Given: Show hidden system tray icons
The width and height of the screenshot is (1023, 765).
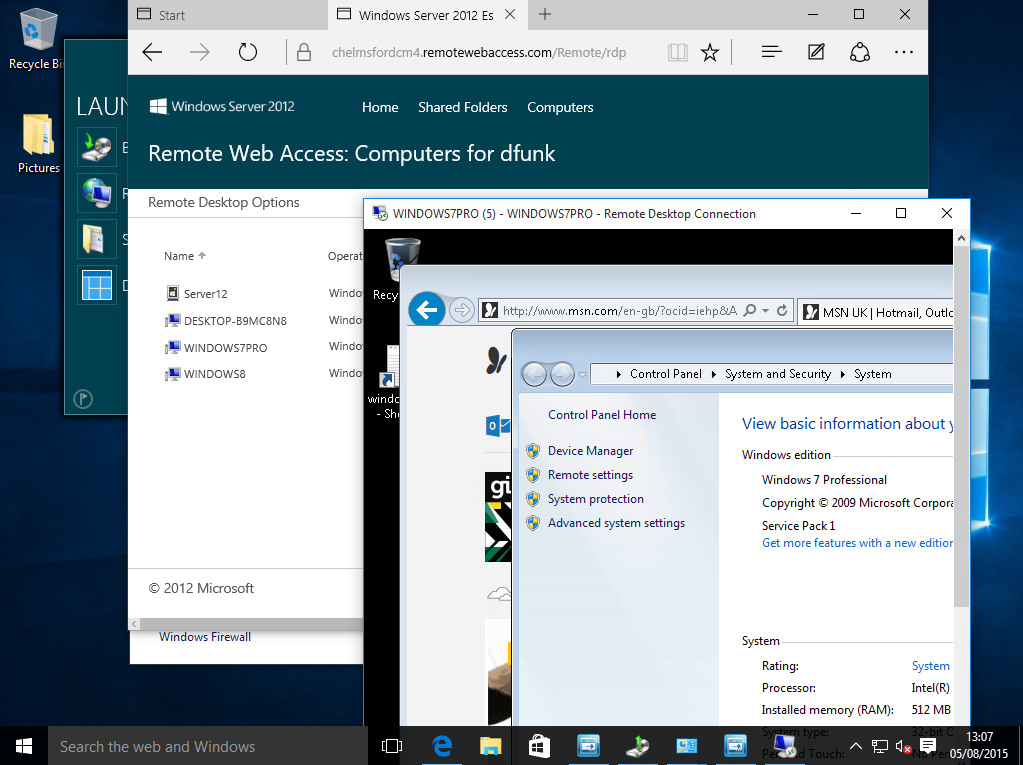Looking at the screenshot, I should 856,746.
